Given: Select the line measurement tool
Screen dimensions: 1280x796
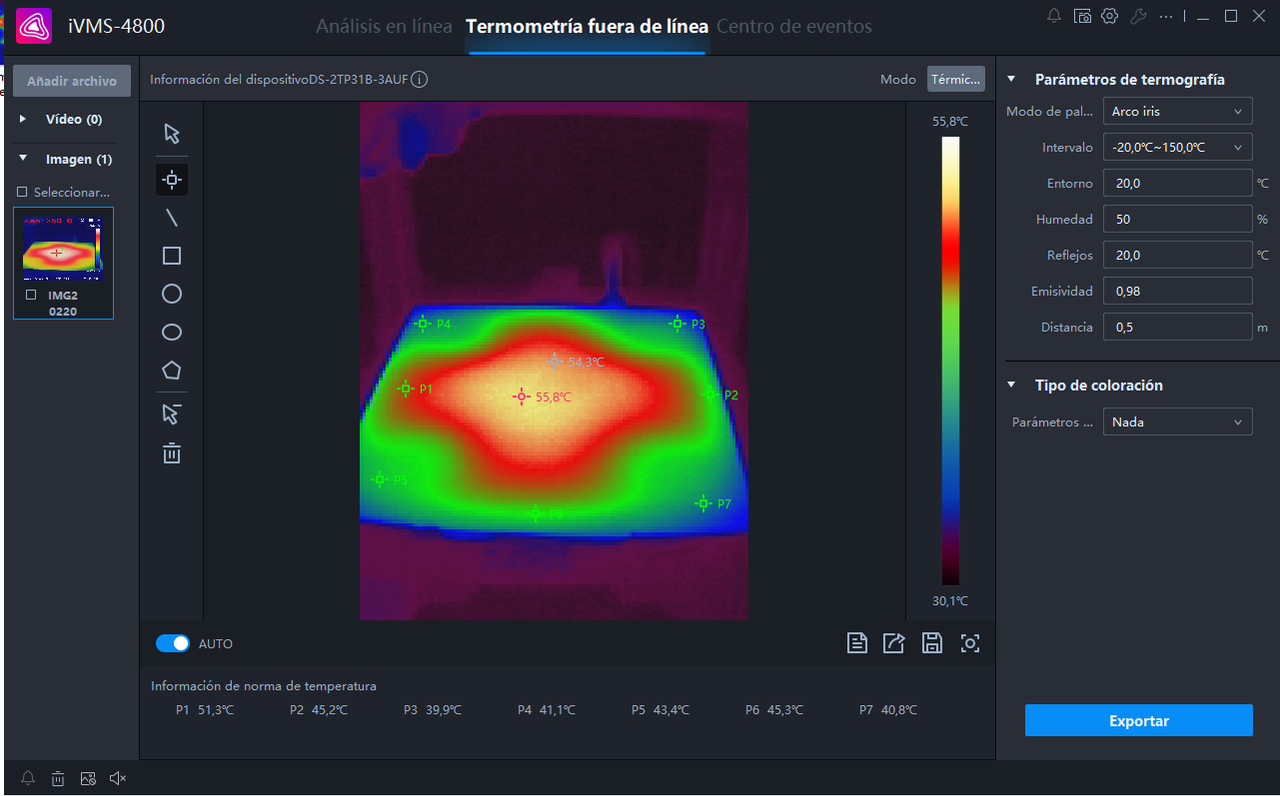Looking at the screenshot, I should tap(172, 218).
